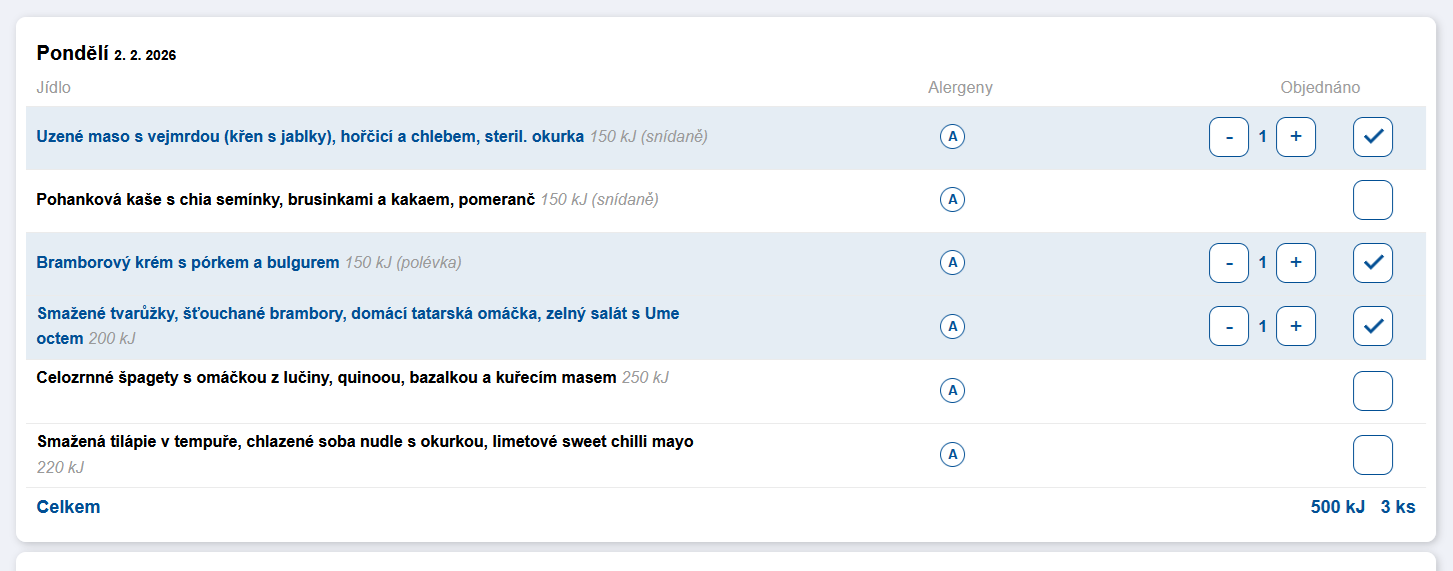The width and height of the screenshot is (1453, 571).
Task: Show allergens for Pohanková kaše
Action: click(952, 200)
